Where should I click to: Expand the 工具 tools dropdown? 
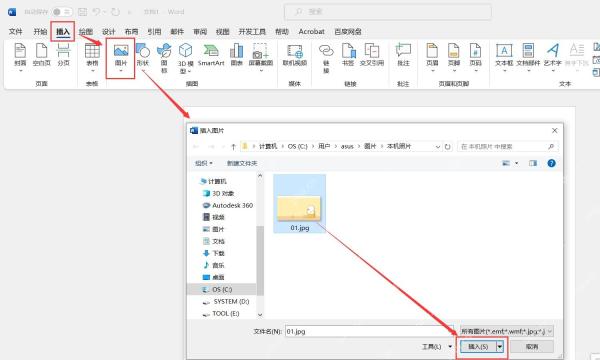pyautogui.click(x=437, y=347)
